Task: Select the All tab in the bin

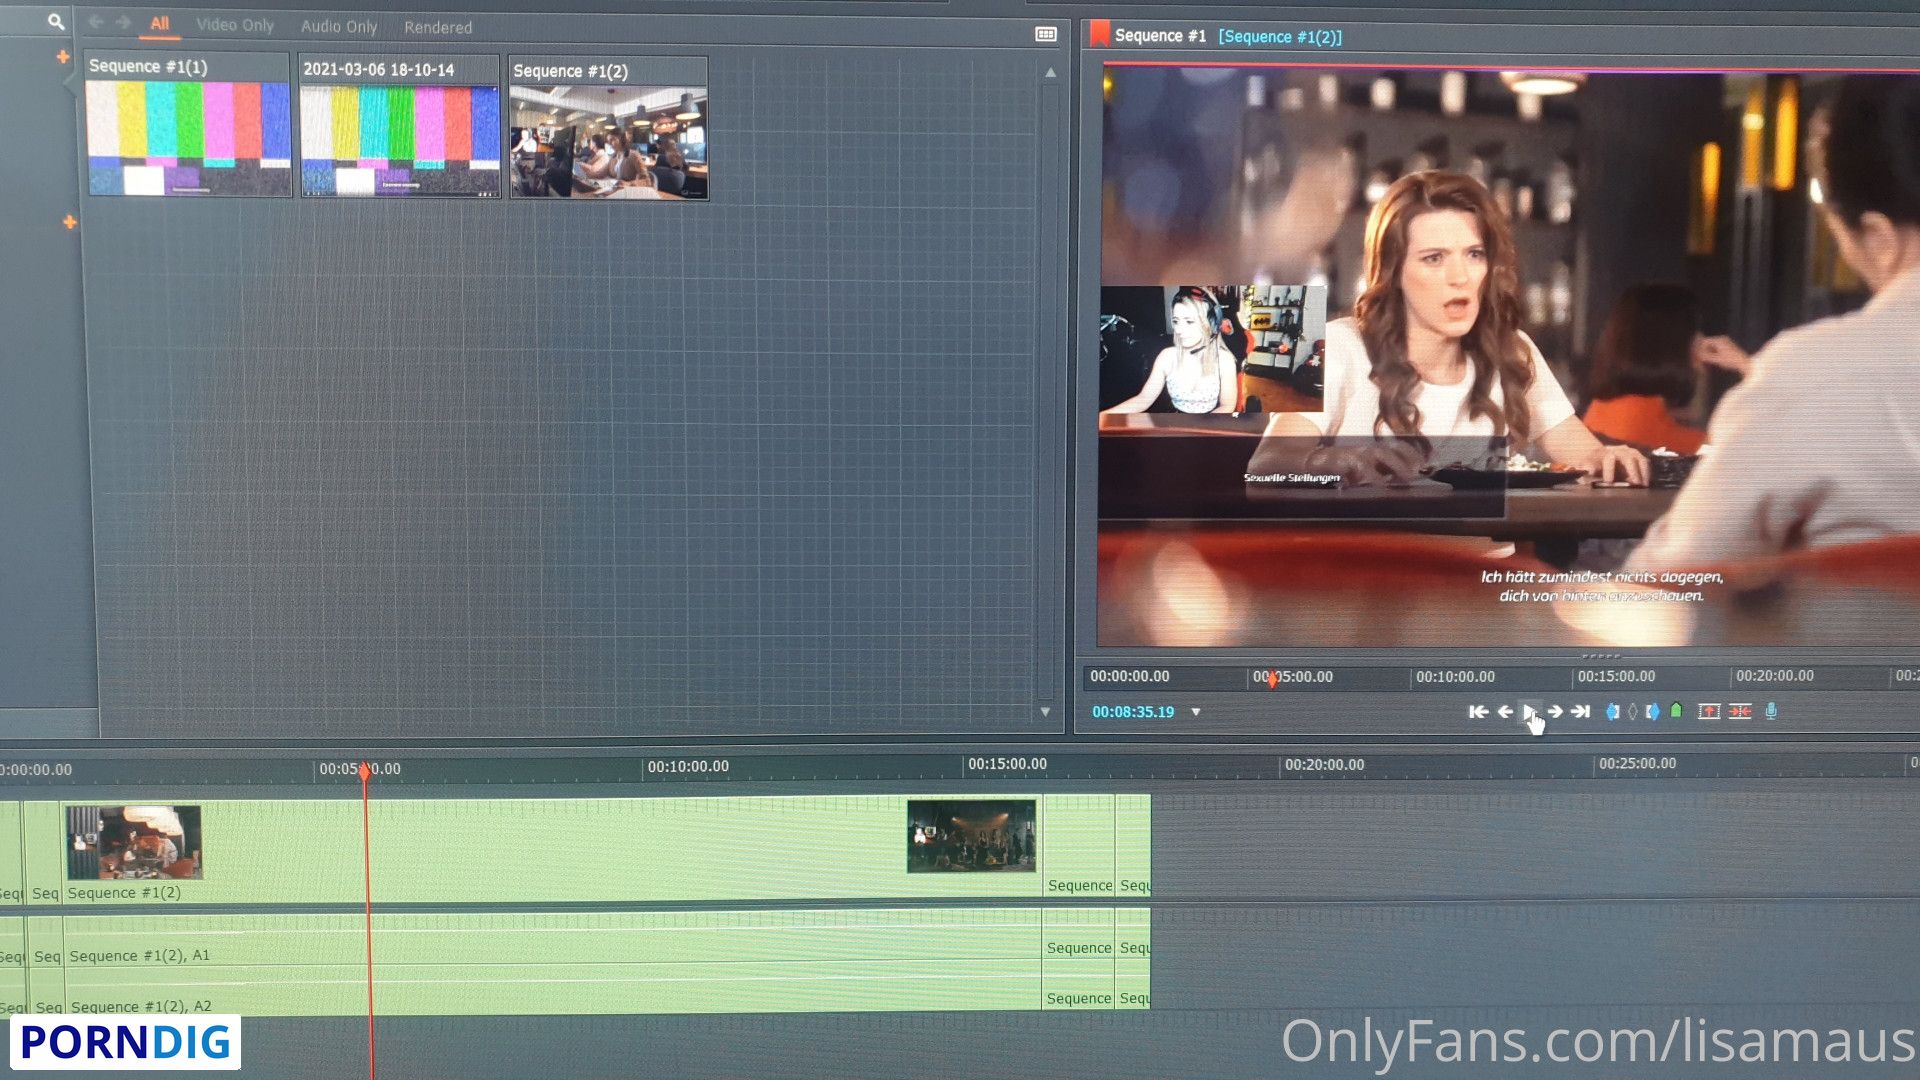Action: tap(159, 24)
